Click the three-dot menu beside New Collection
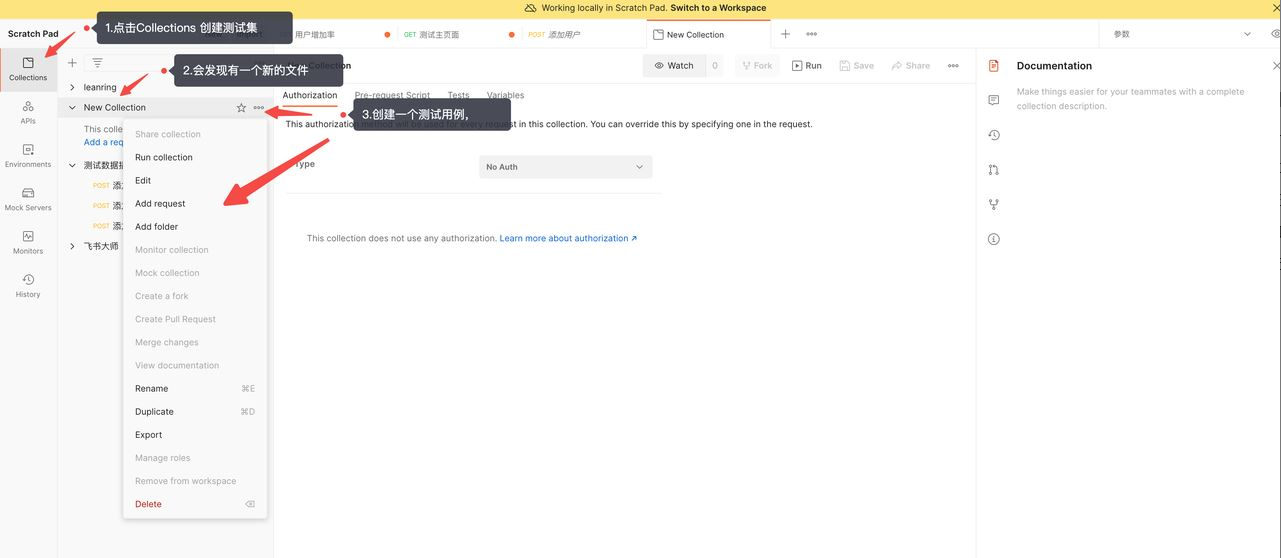The height and width of the screenshot is (558, 1281). tap(259, 108)
